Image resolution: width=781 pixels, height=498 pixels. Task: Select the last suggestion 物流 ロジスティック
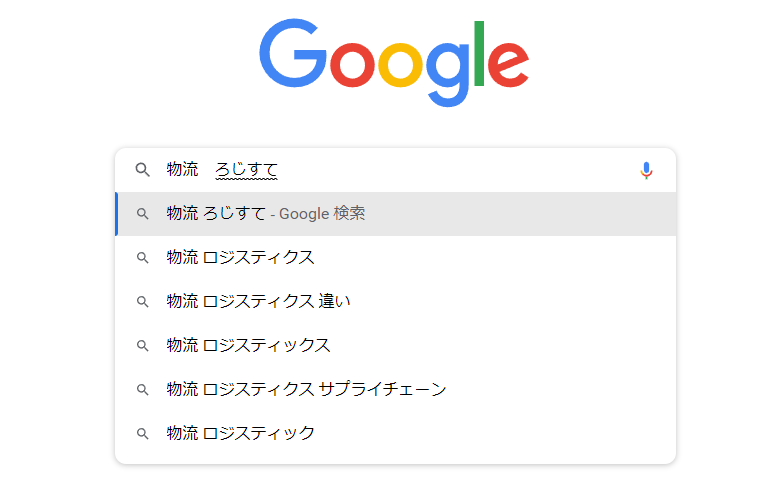[x=241, y=434]
